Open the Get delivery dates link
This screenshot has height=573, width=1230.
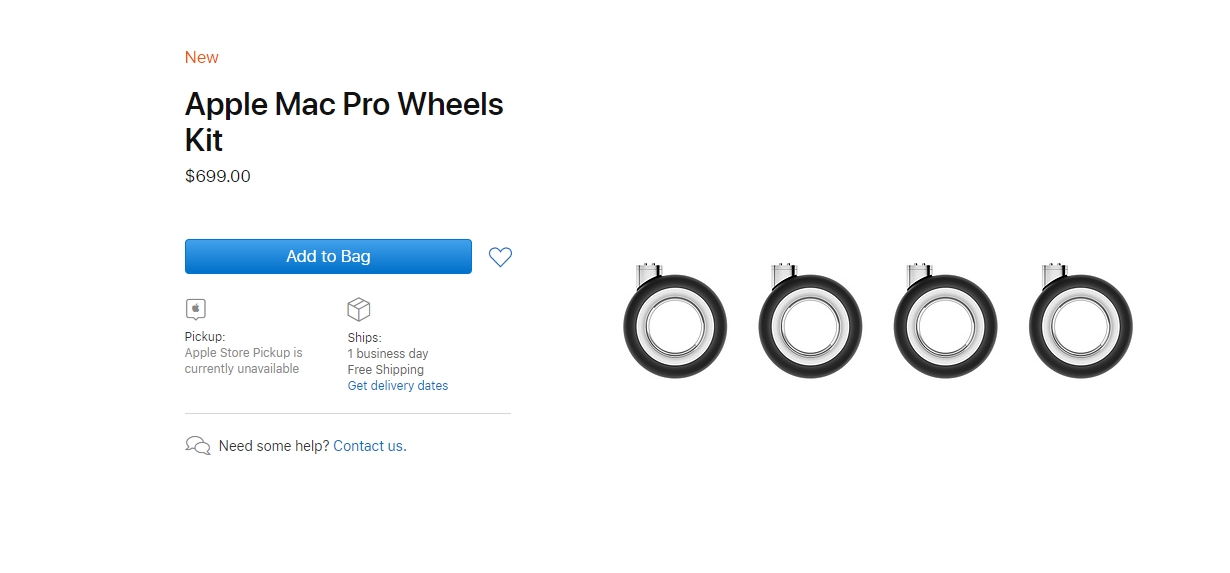(397, 386)
